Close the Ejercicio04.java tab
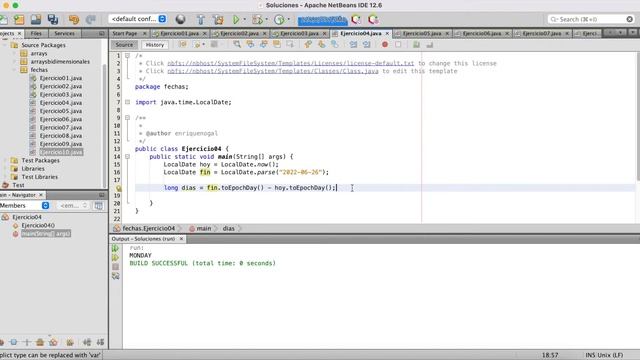The image size is (640, 360). 387,33
